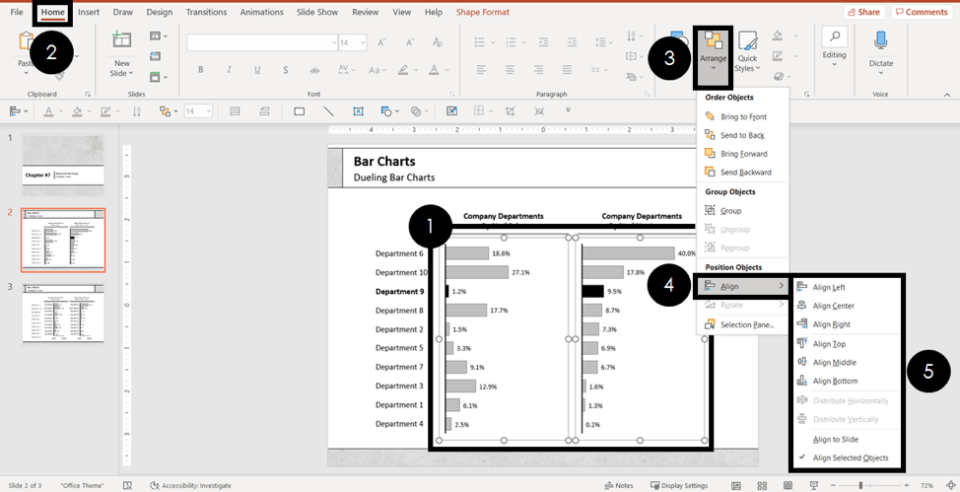Choose Bring to Front
This screenshot has height=492, width=960.
pyautogui.click(x=743, y=116)
